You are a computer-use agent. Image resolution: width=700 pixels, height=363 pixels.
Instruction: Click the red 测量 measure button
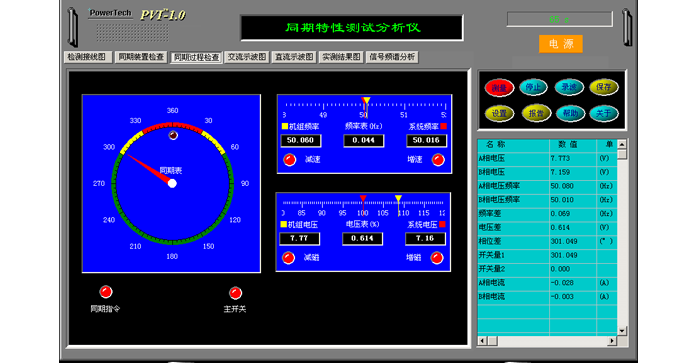click(x=499, y=88)
